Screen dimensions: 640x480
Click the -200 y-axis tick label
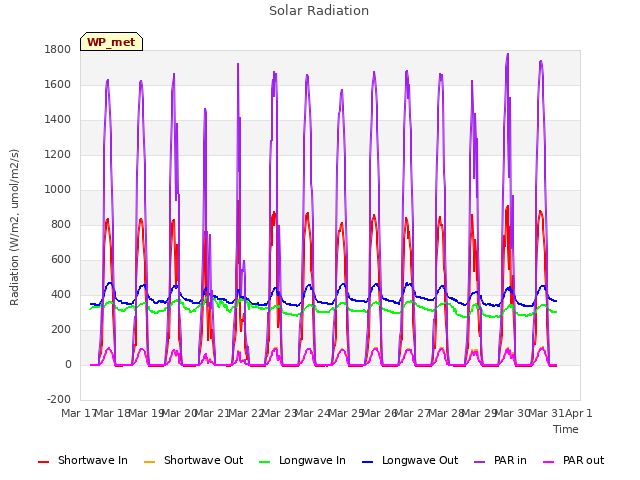click(59, 399)
